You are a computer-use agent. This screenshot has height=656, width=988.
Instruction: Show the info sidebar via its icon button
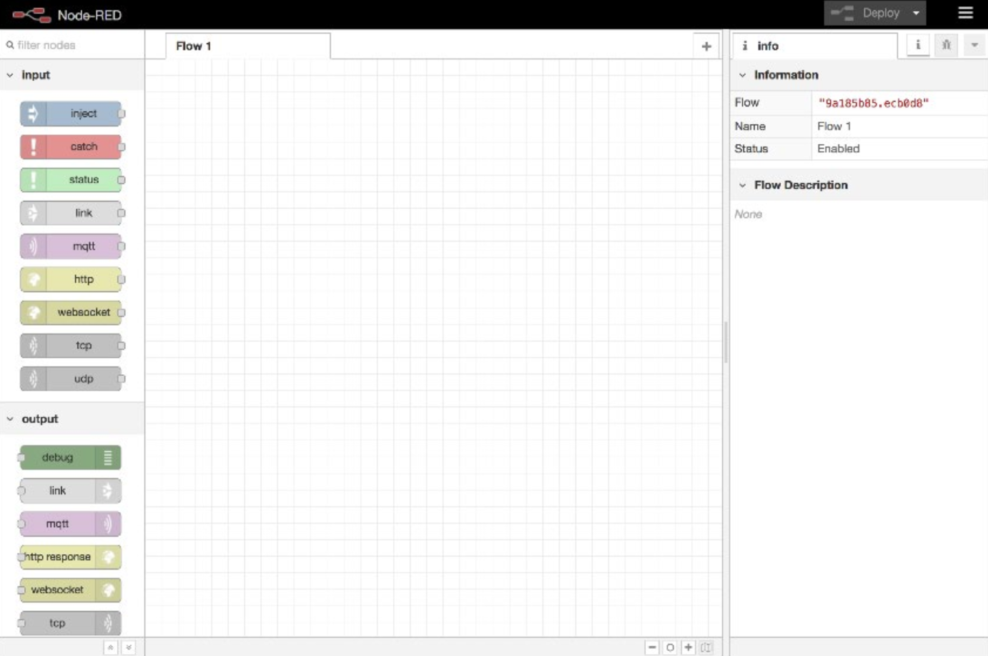(918, 45)
